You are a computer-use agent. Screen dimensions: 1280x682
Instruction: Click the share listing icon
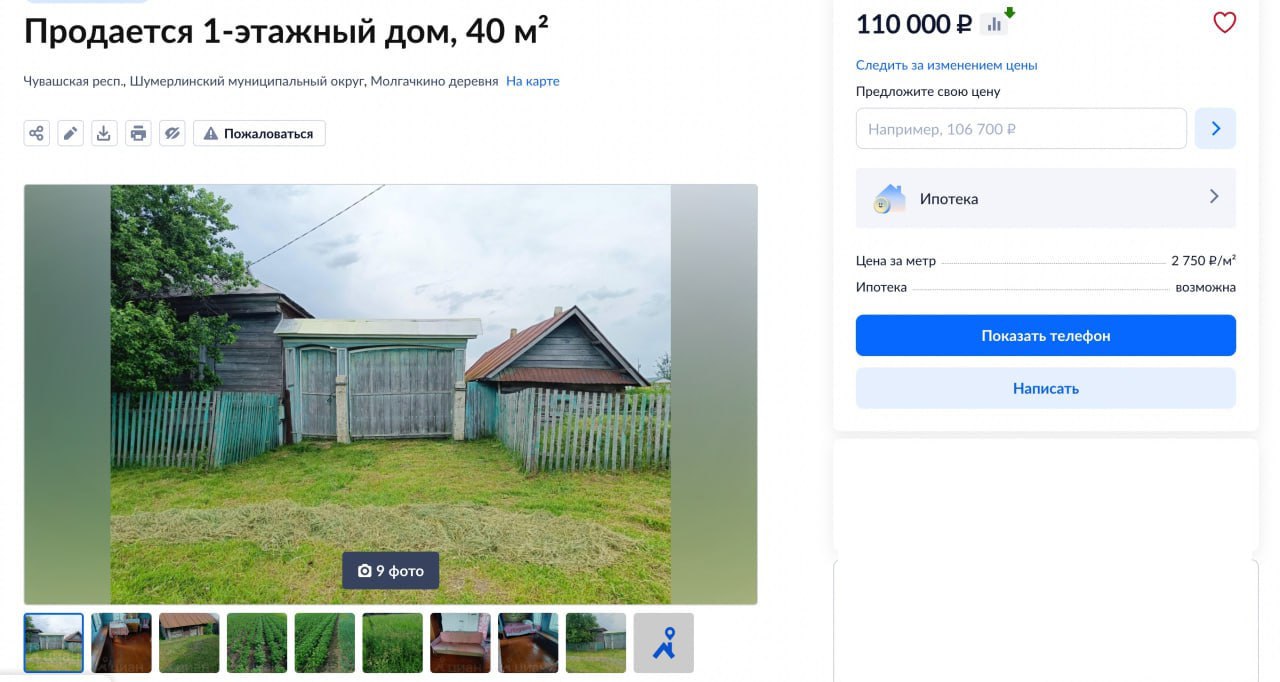(x=37, y=133)
